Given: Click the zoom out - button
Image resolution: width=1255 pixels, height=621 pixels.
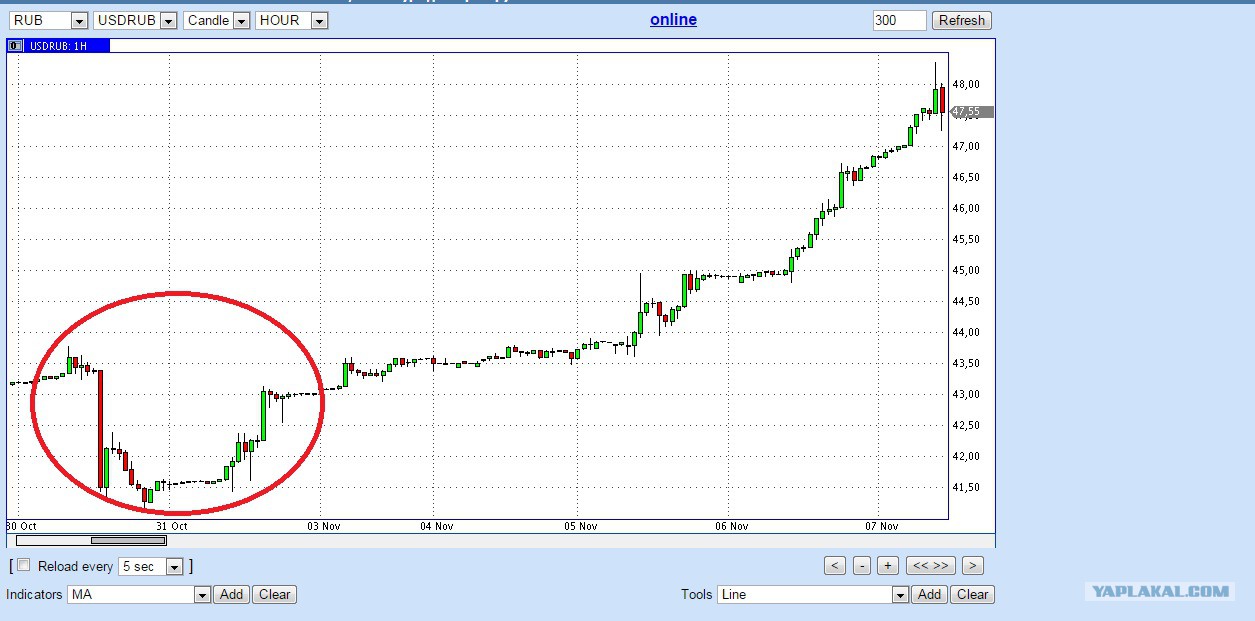Looking at the screenshot, I should 862,565.
